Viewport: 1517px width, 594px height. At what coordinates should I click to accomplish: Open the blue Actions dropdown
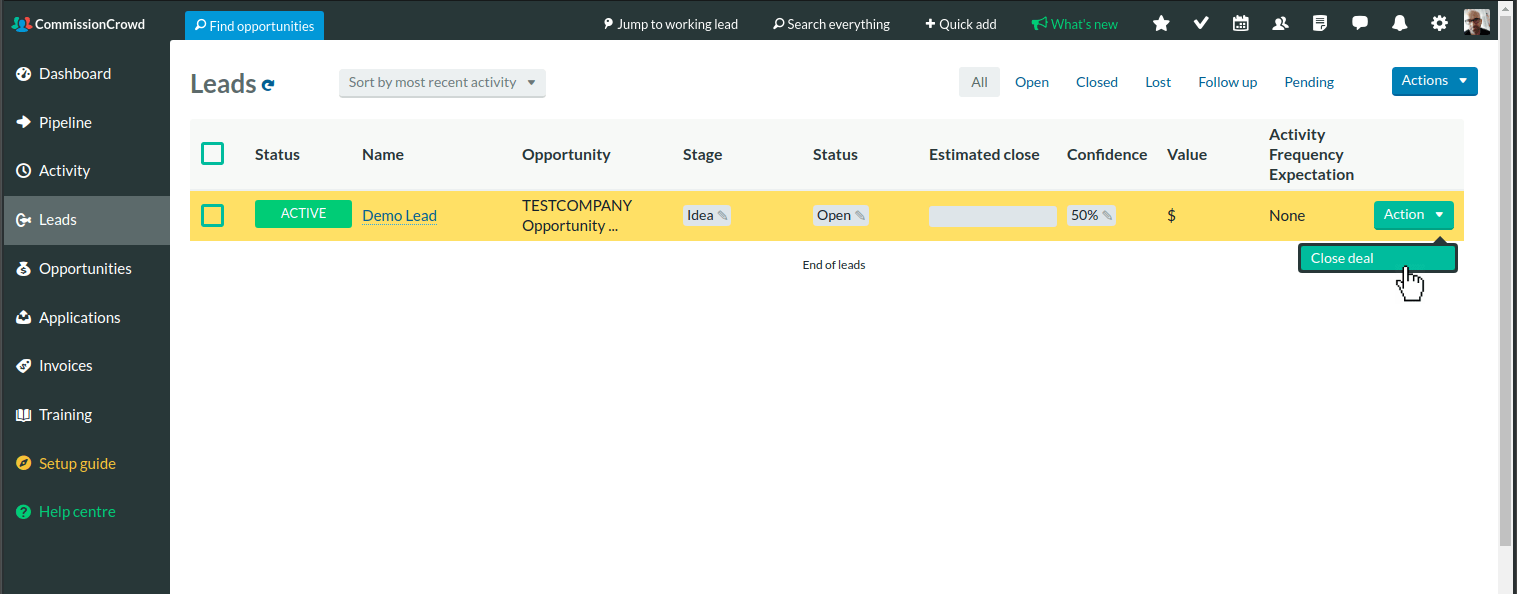1434,81
